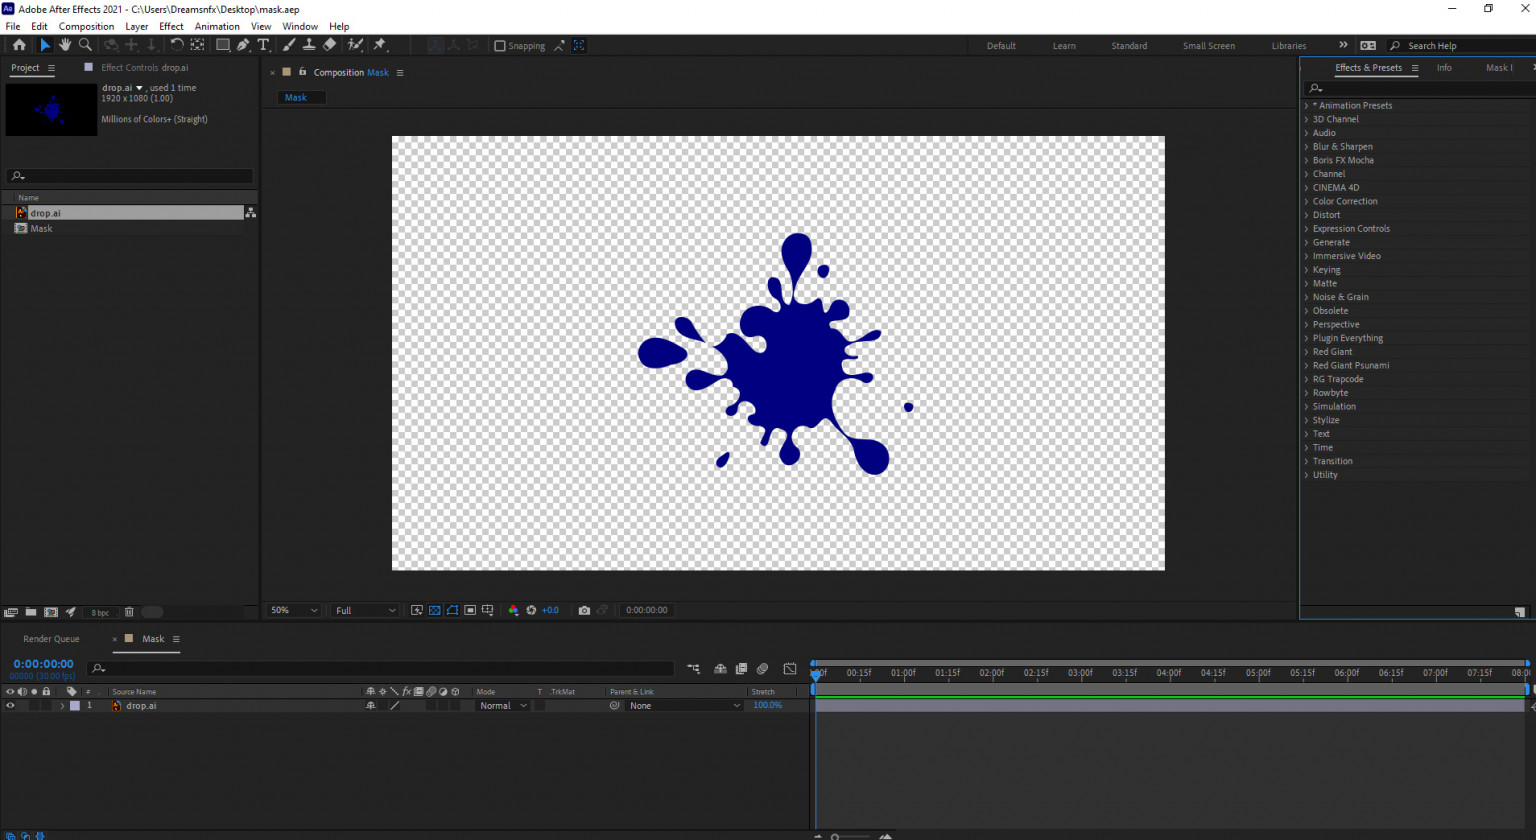Select the Pen tool
Image resolution: width=1536 pixels, height=840 pixels.
point(243,45)
